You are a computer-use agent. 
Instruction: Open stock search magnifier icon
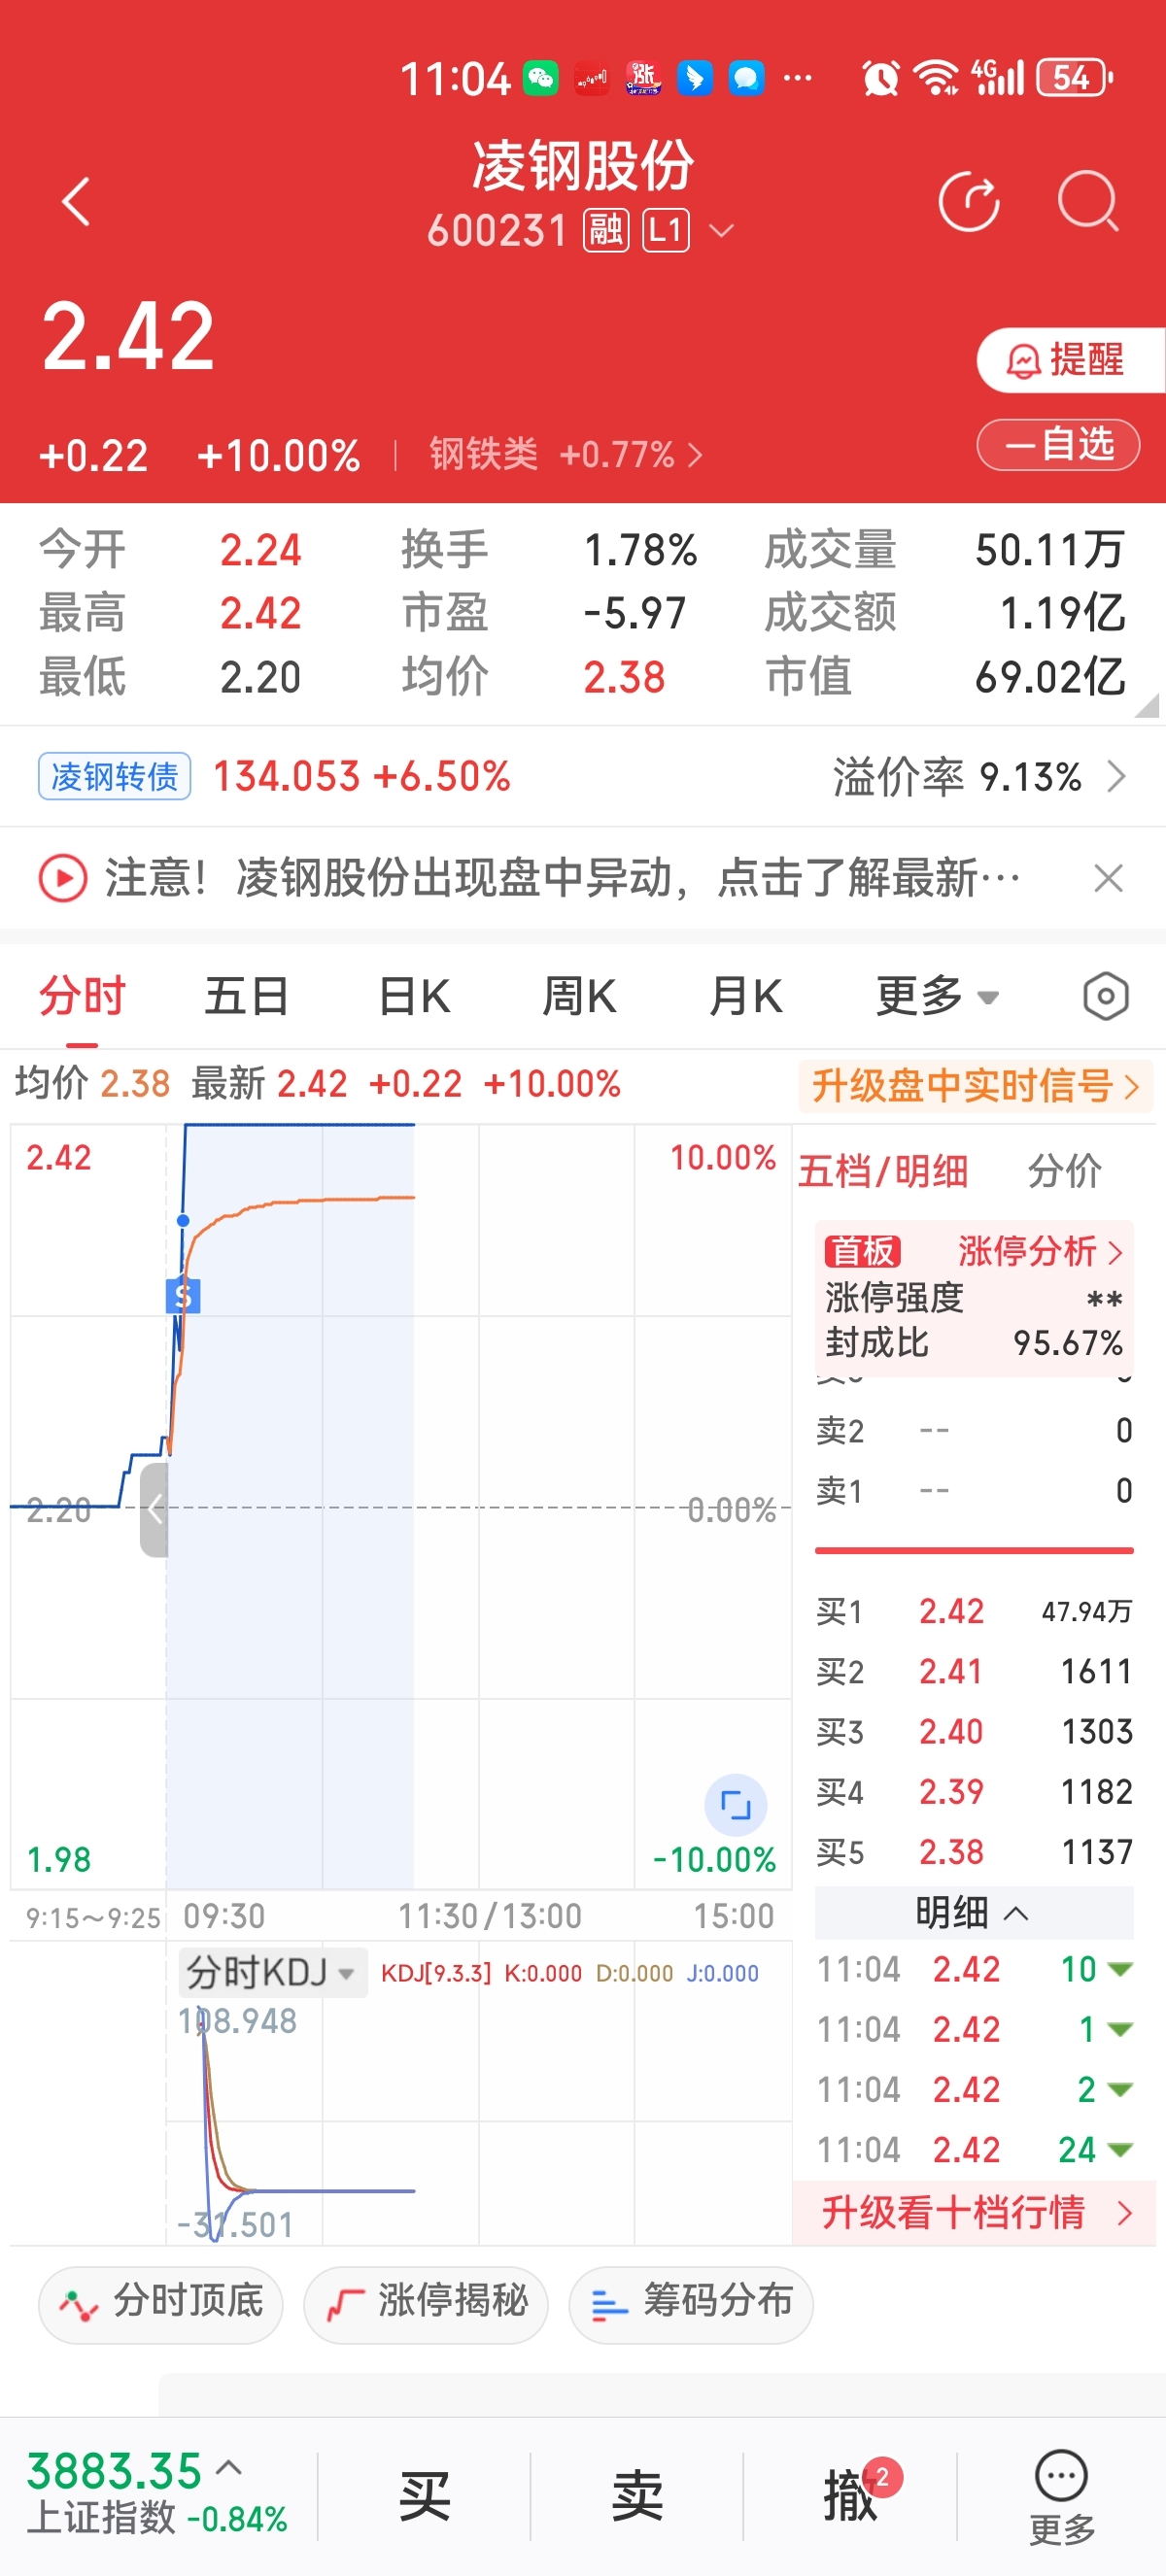click(x=1088, y=202)
